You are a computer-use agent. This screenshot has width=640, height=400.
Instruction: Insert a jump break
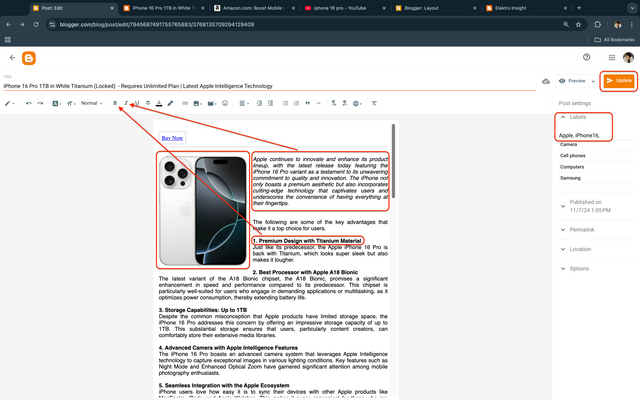(318, 103)
